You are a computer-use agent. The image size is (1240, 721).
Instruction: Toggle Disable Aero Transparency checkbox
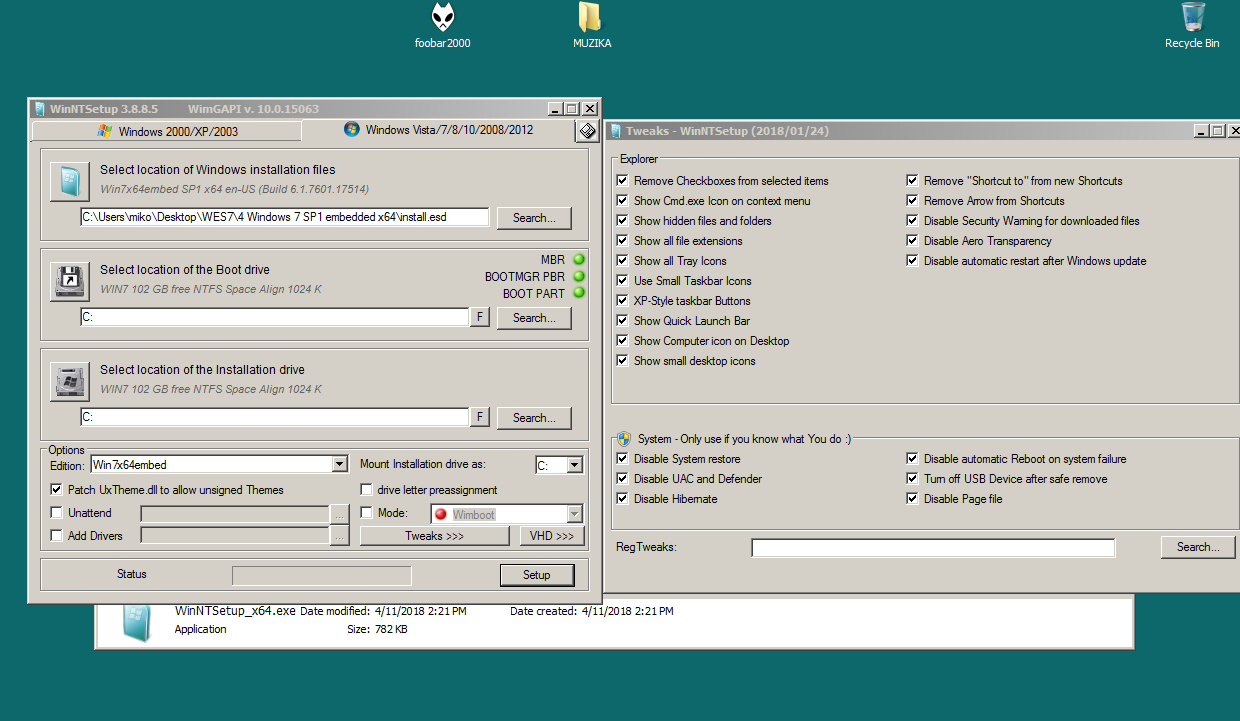[x=913, y=241]
